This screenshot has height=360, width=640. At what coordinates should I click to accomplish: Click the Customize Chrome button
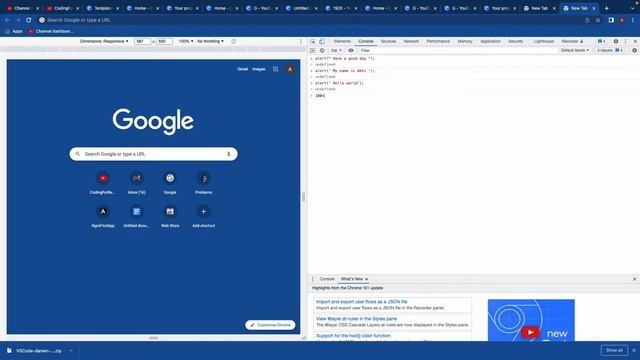point(270,325)
